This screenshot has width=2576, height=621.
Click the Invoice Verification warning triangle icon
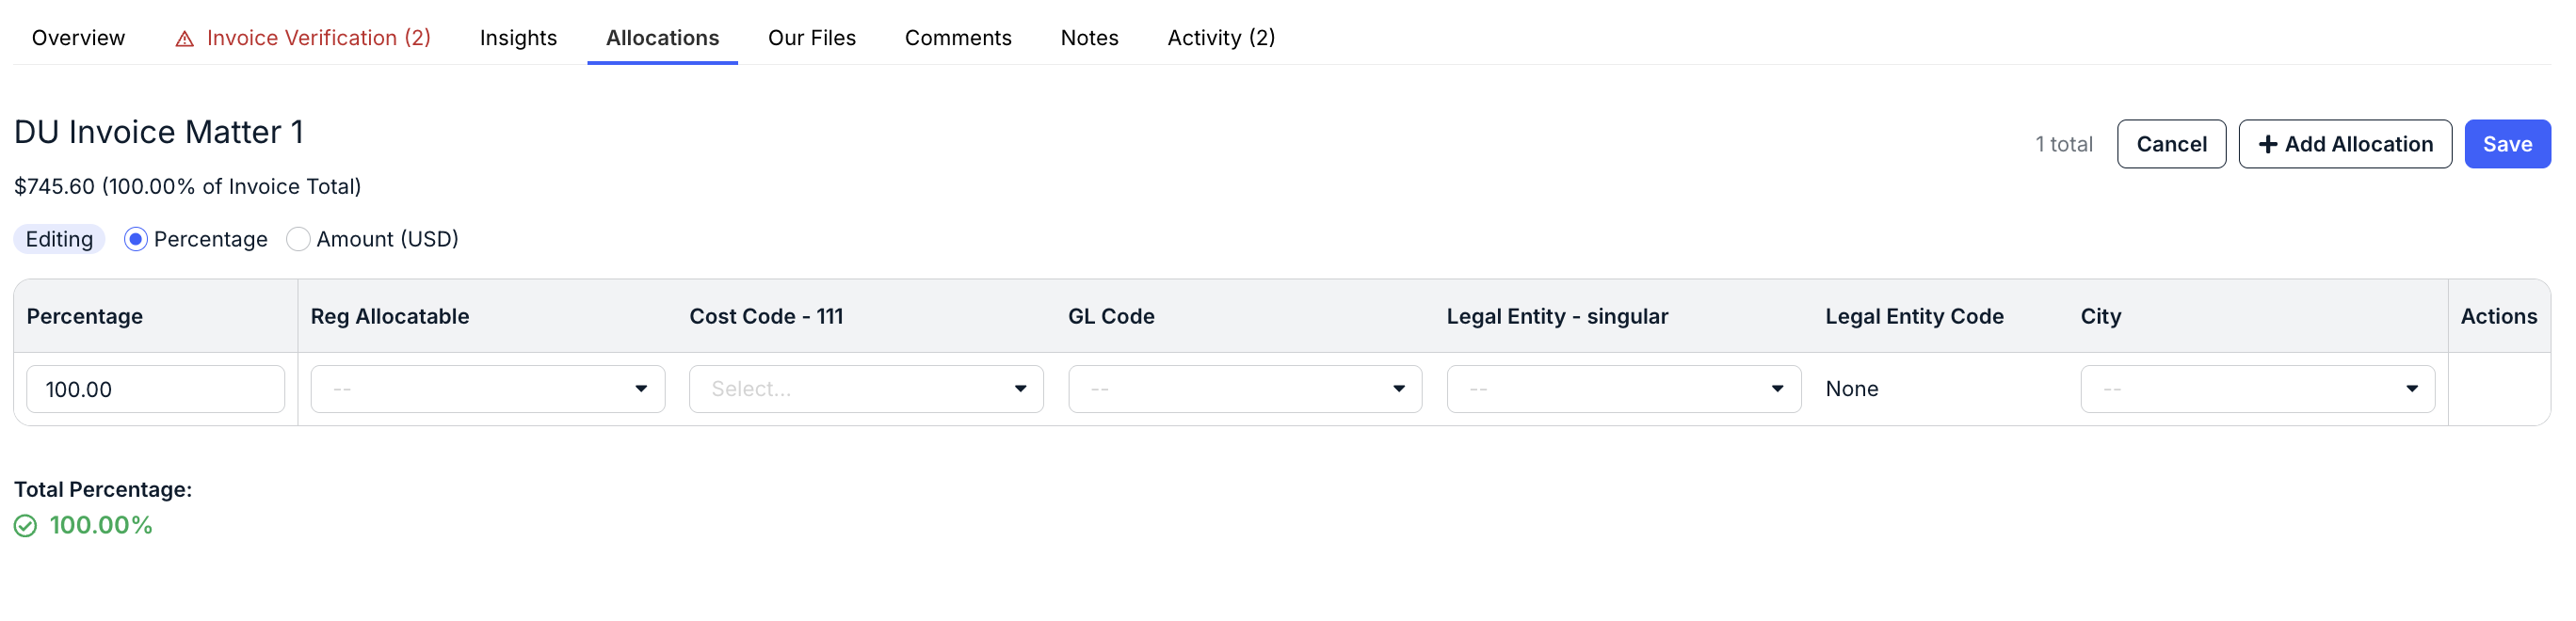[x=184, y=39]
